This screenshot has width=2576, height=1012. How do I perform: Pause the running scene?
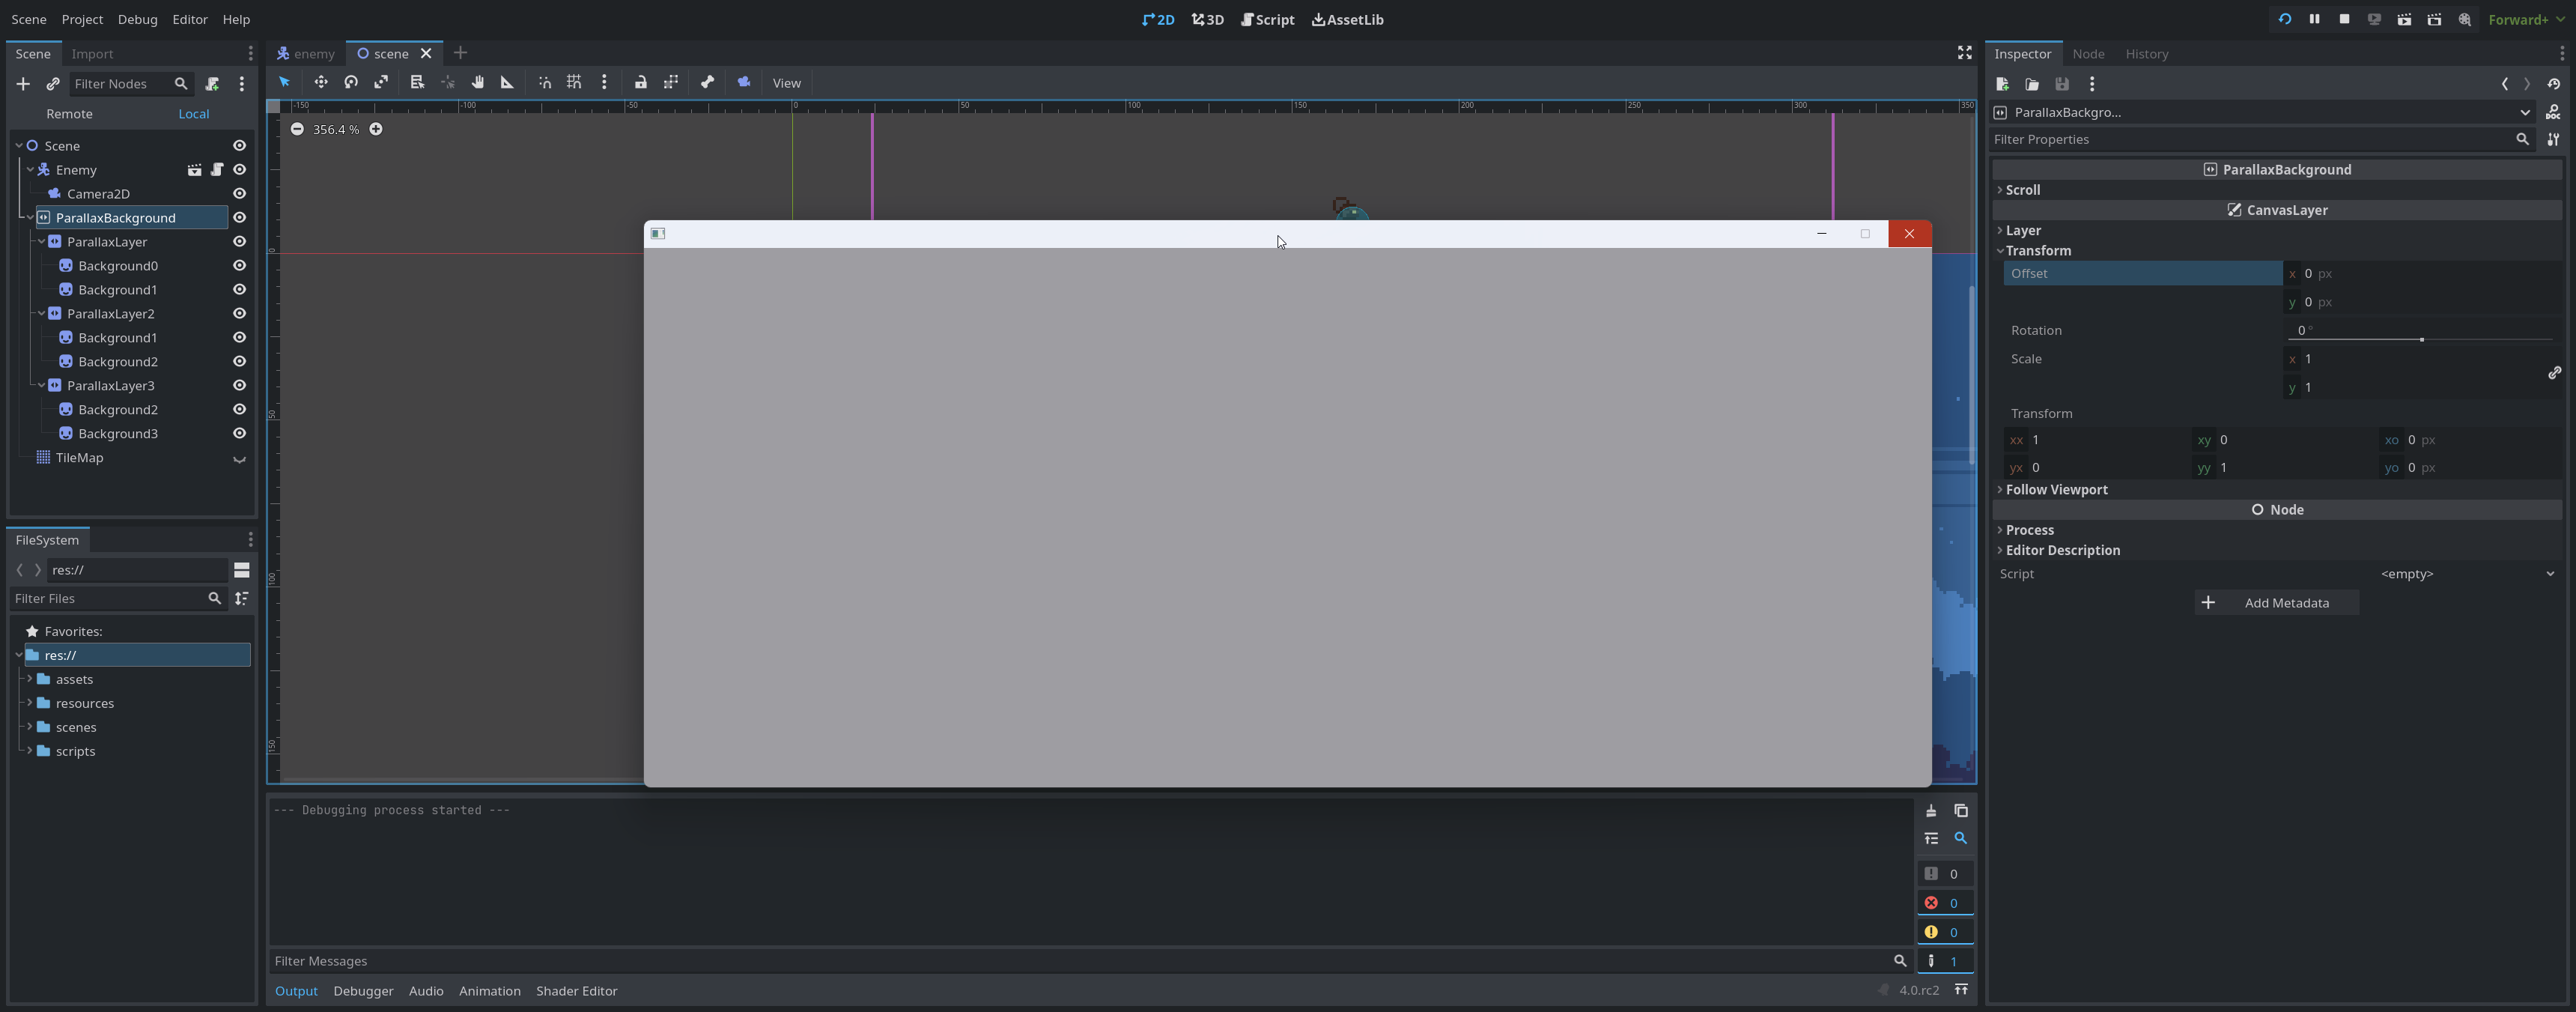tap(2315, 19)
